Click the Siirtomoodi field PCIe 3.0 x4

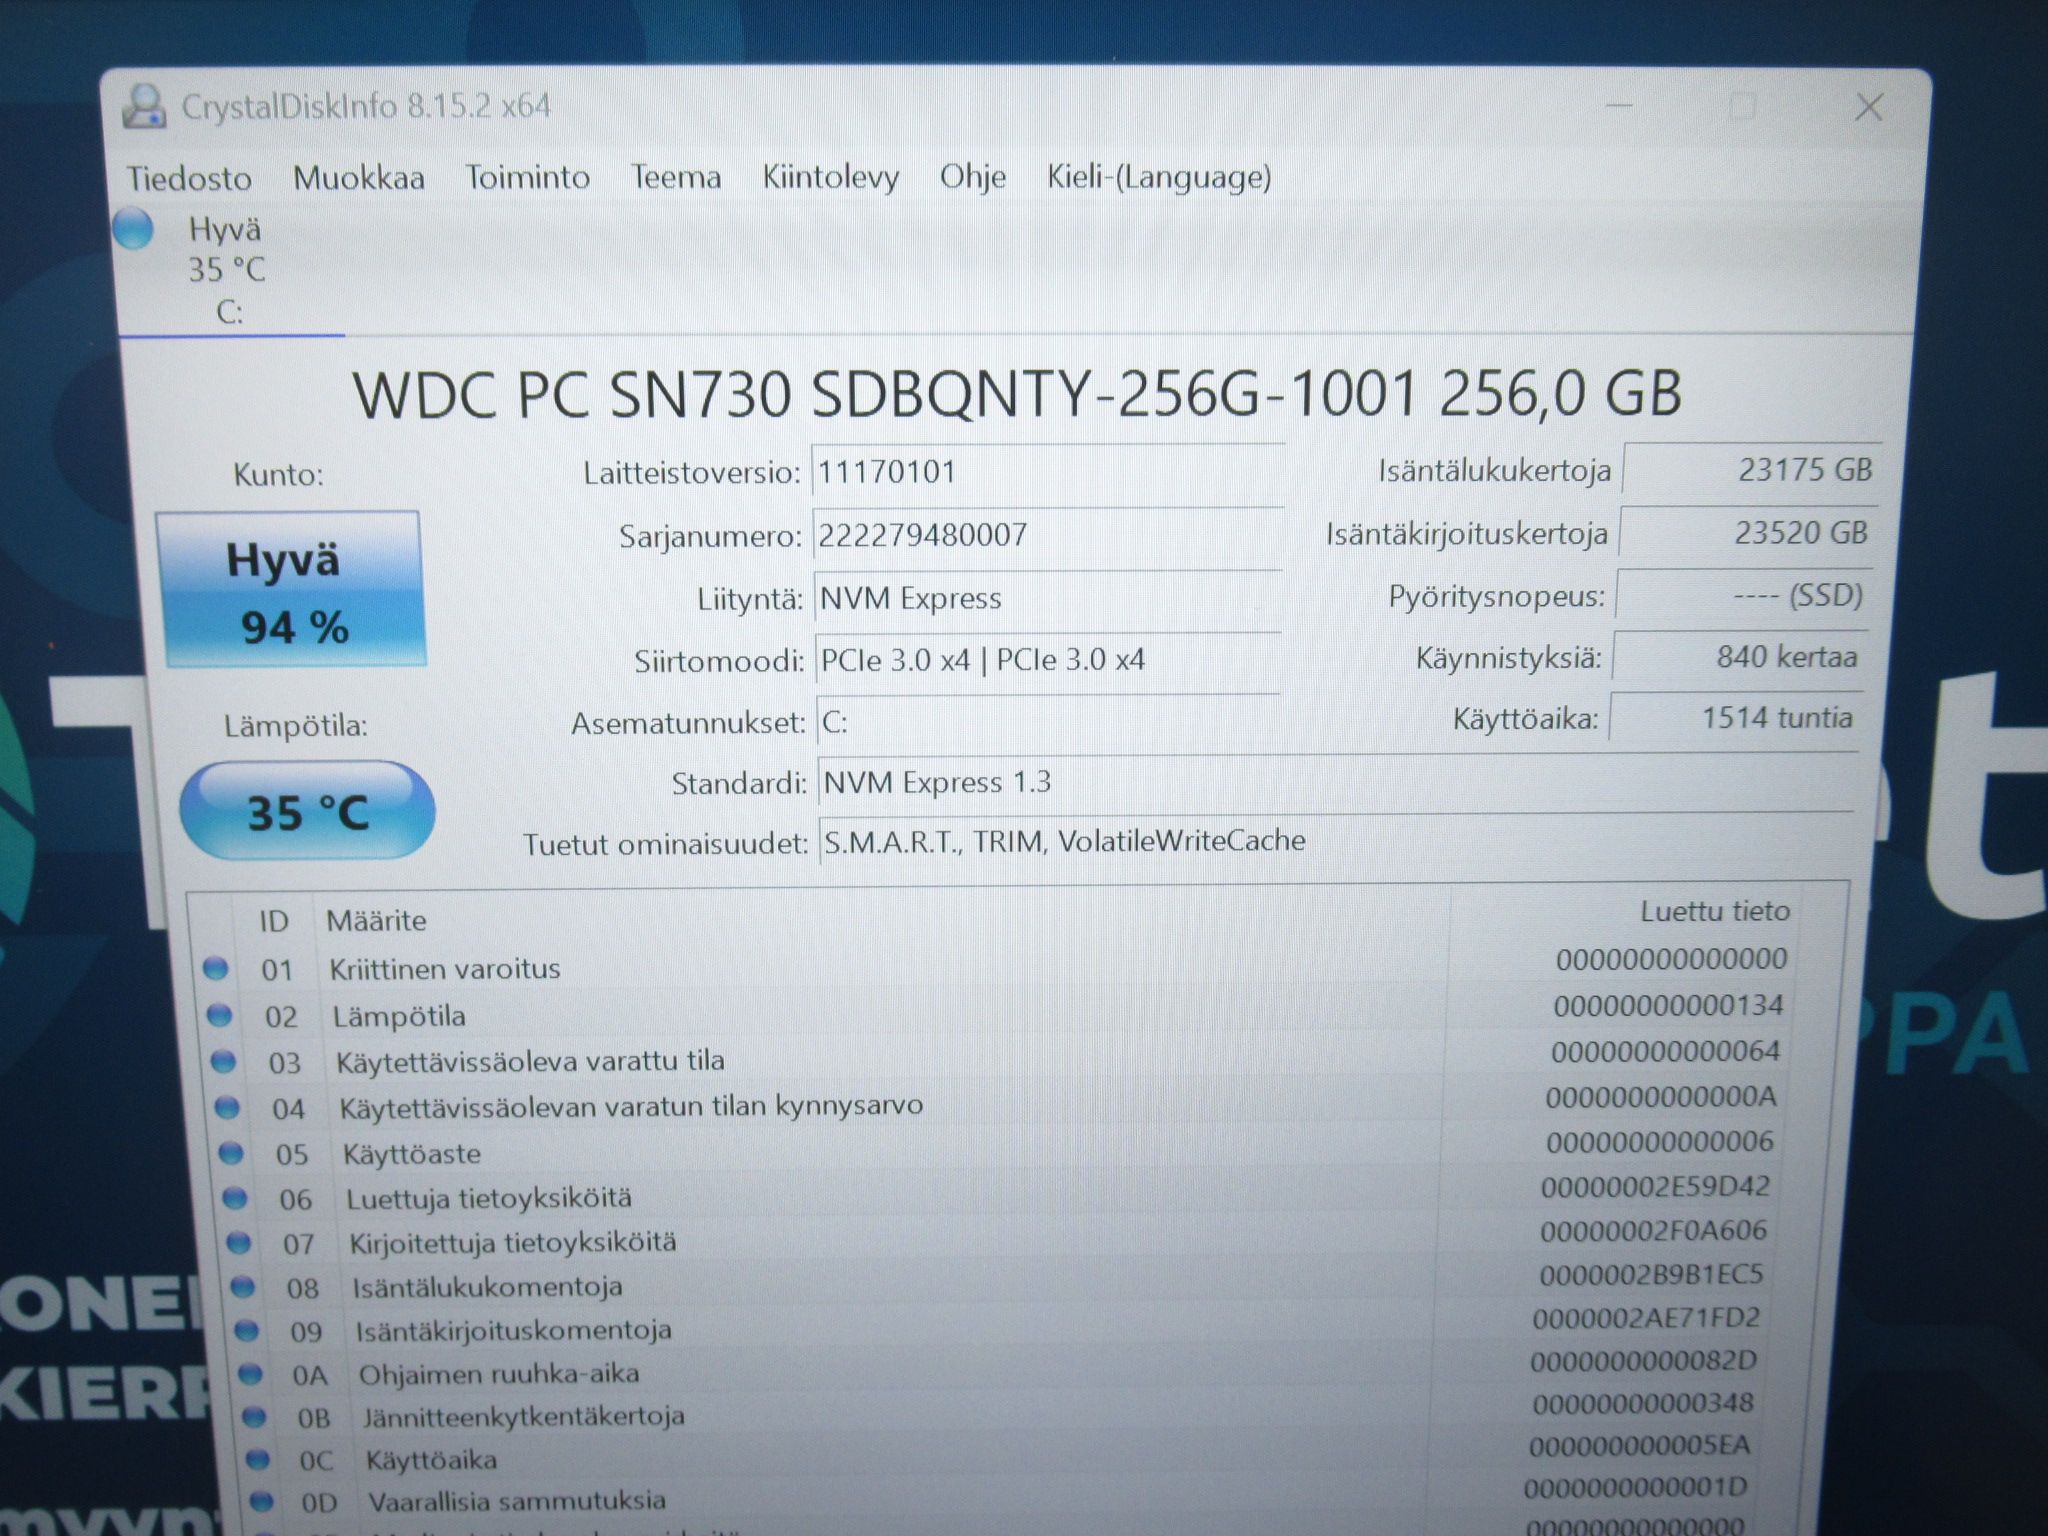(1049, 660)
